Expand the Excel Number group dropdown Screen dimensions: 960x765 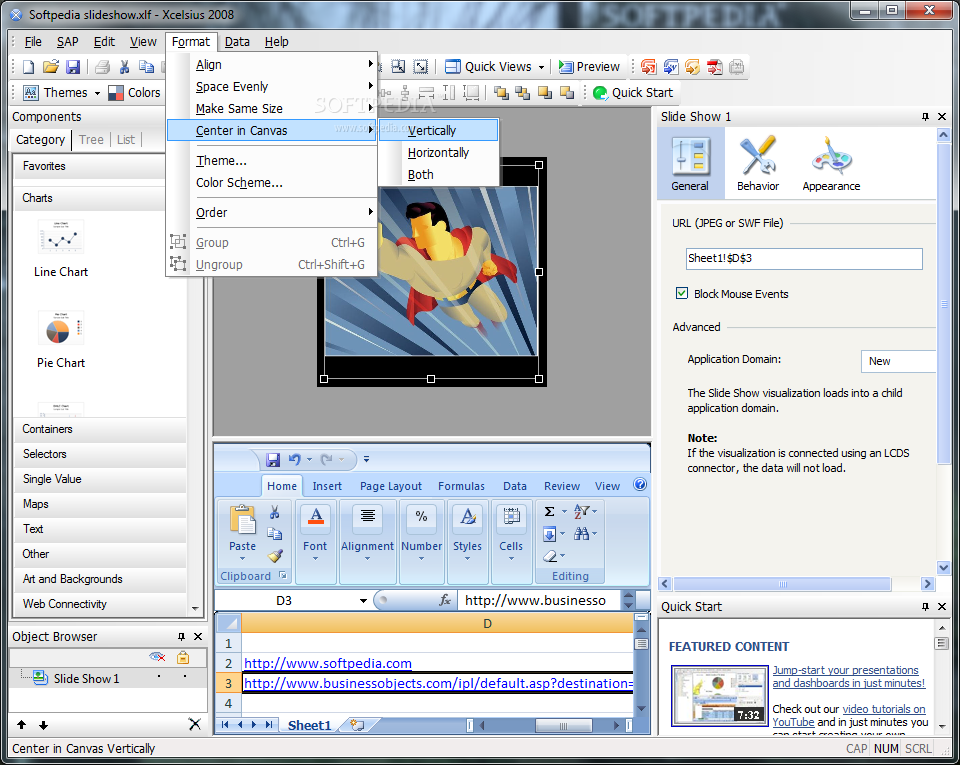pos(421,558)
